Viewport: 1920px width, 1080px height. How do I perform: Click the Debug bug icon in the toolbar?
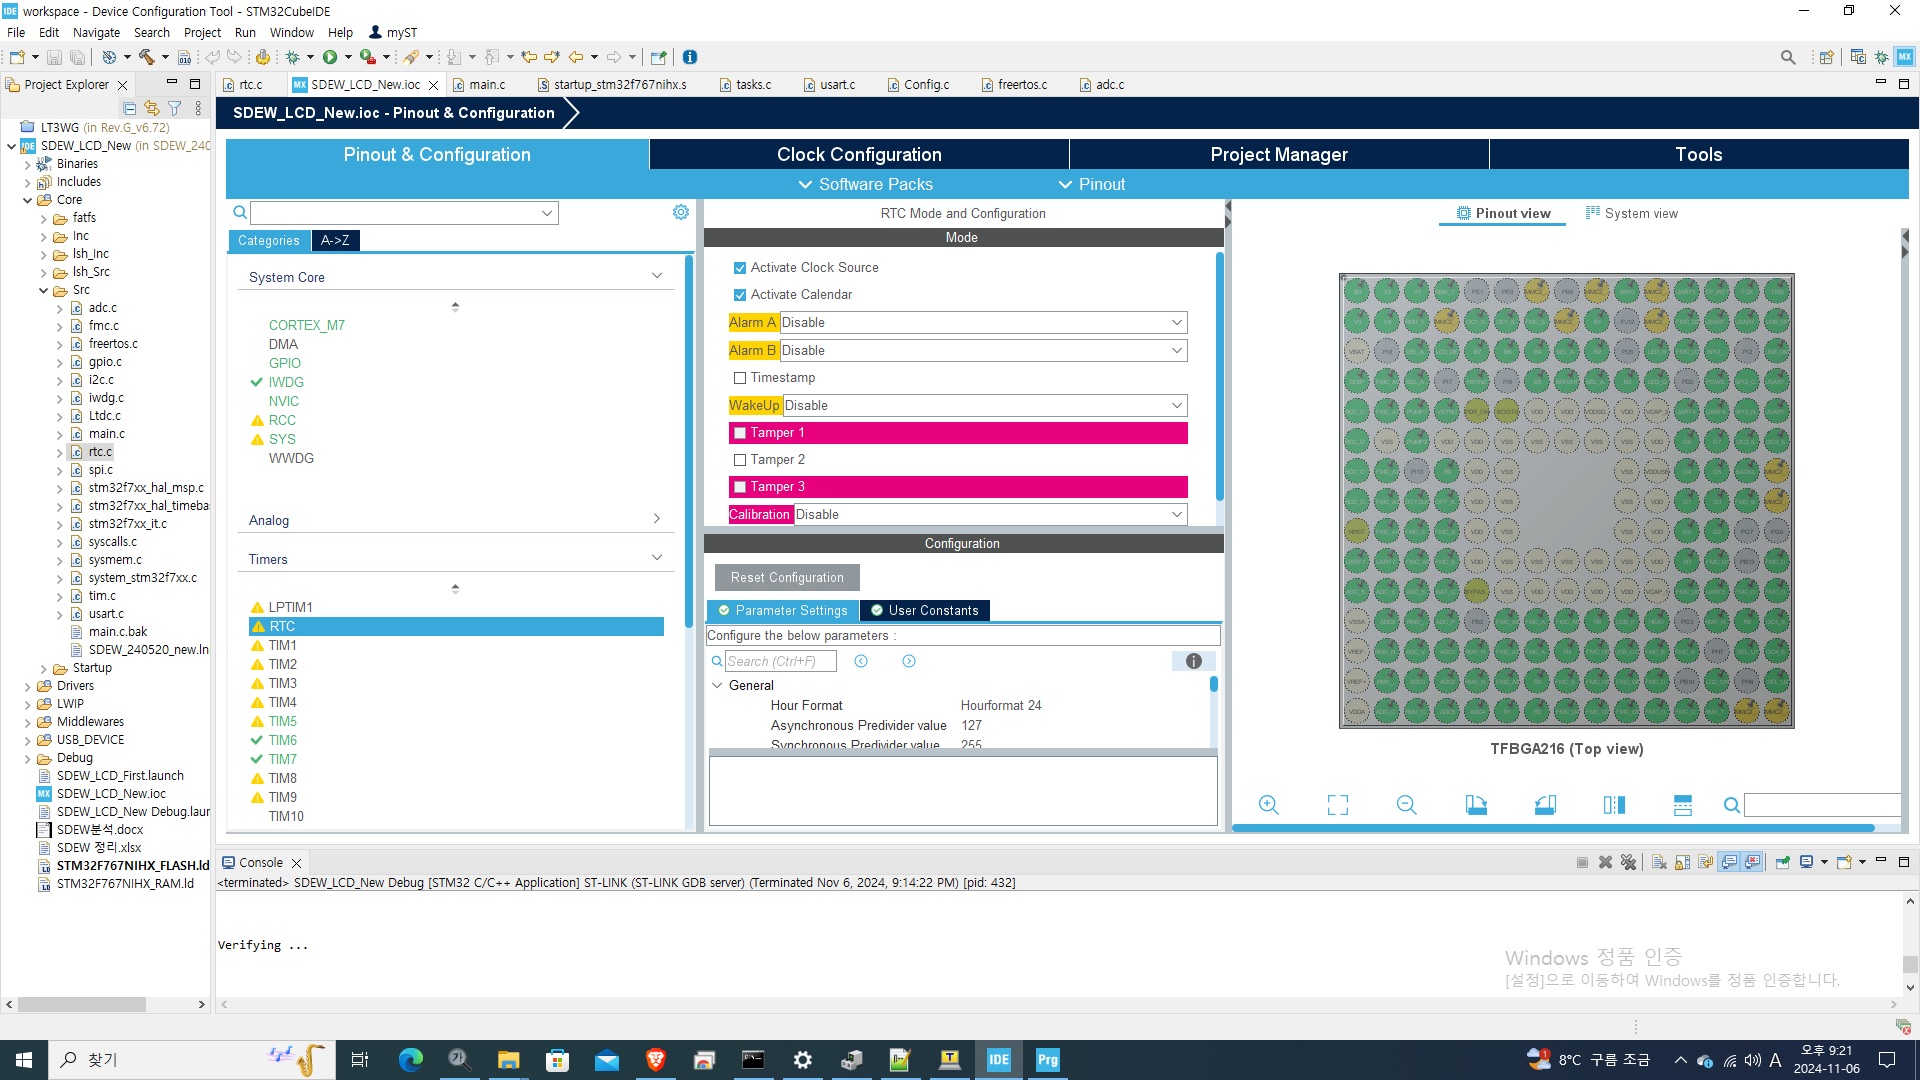[x=293, y=57]
